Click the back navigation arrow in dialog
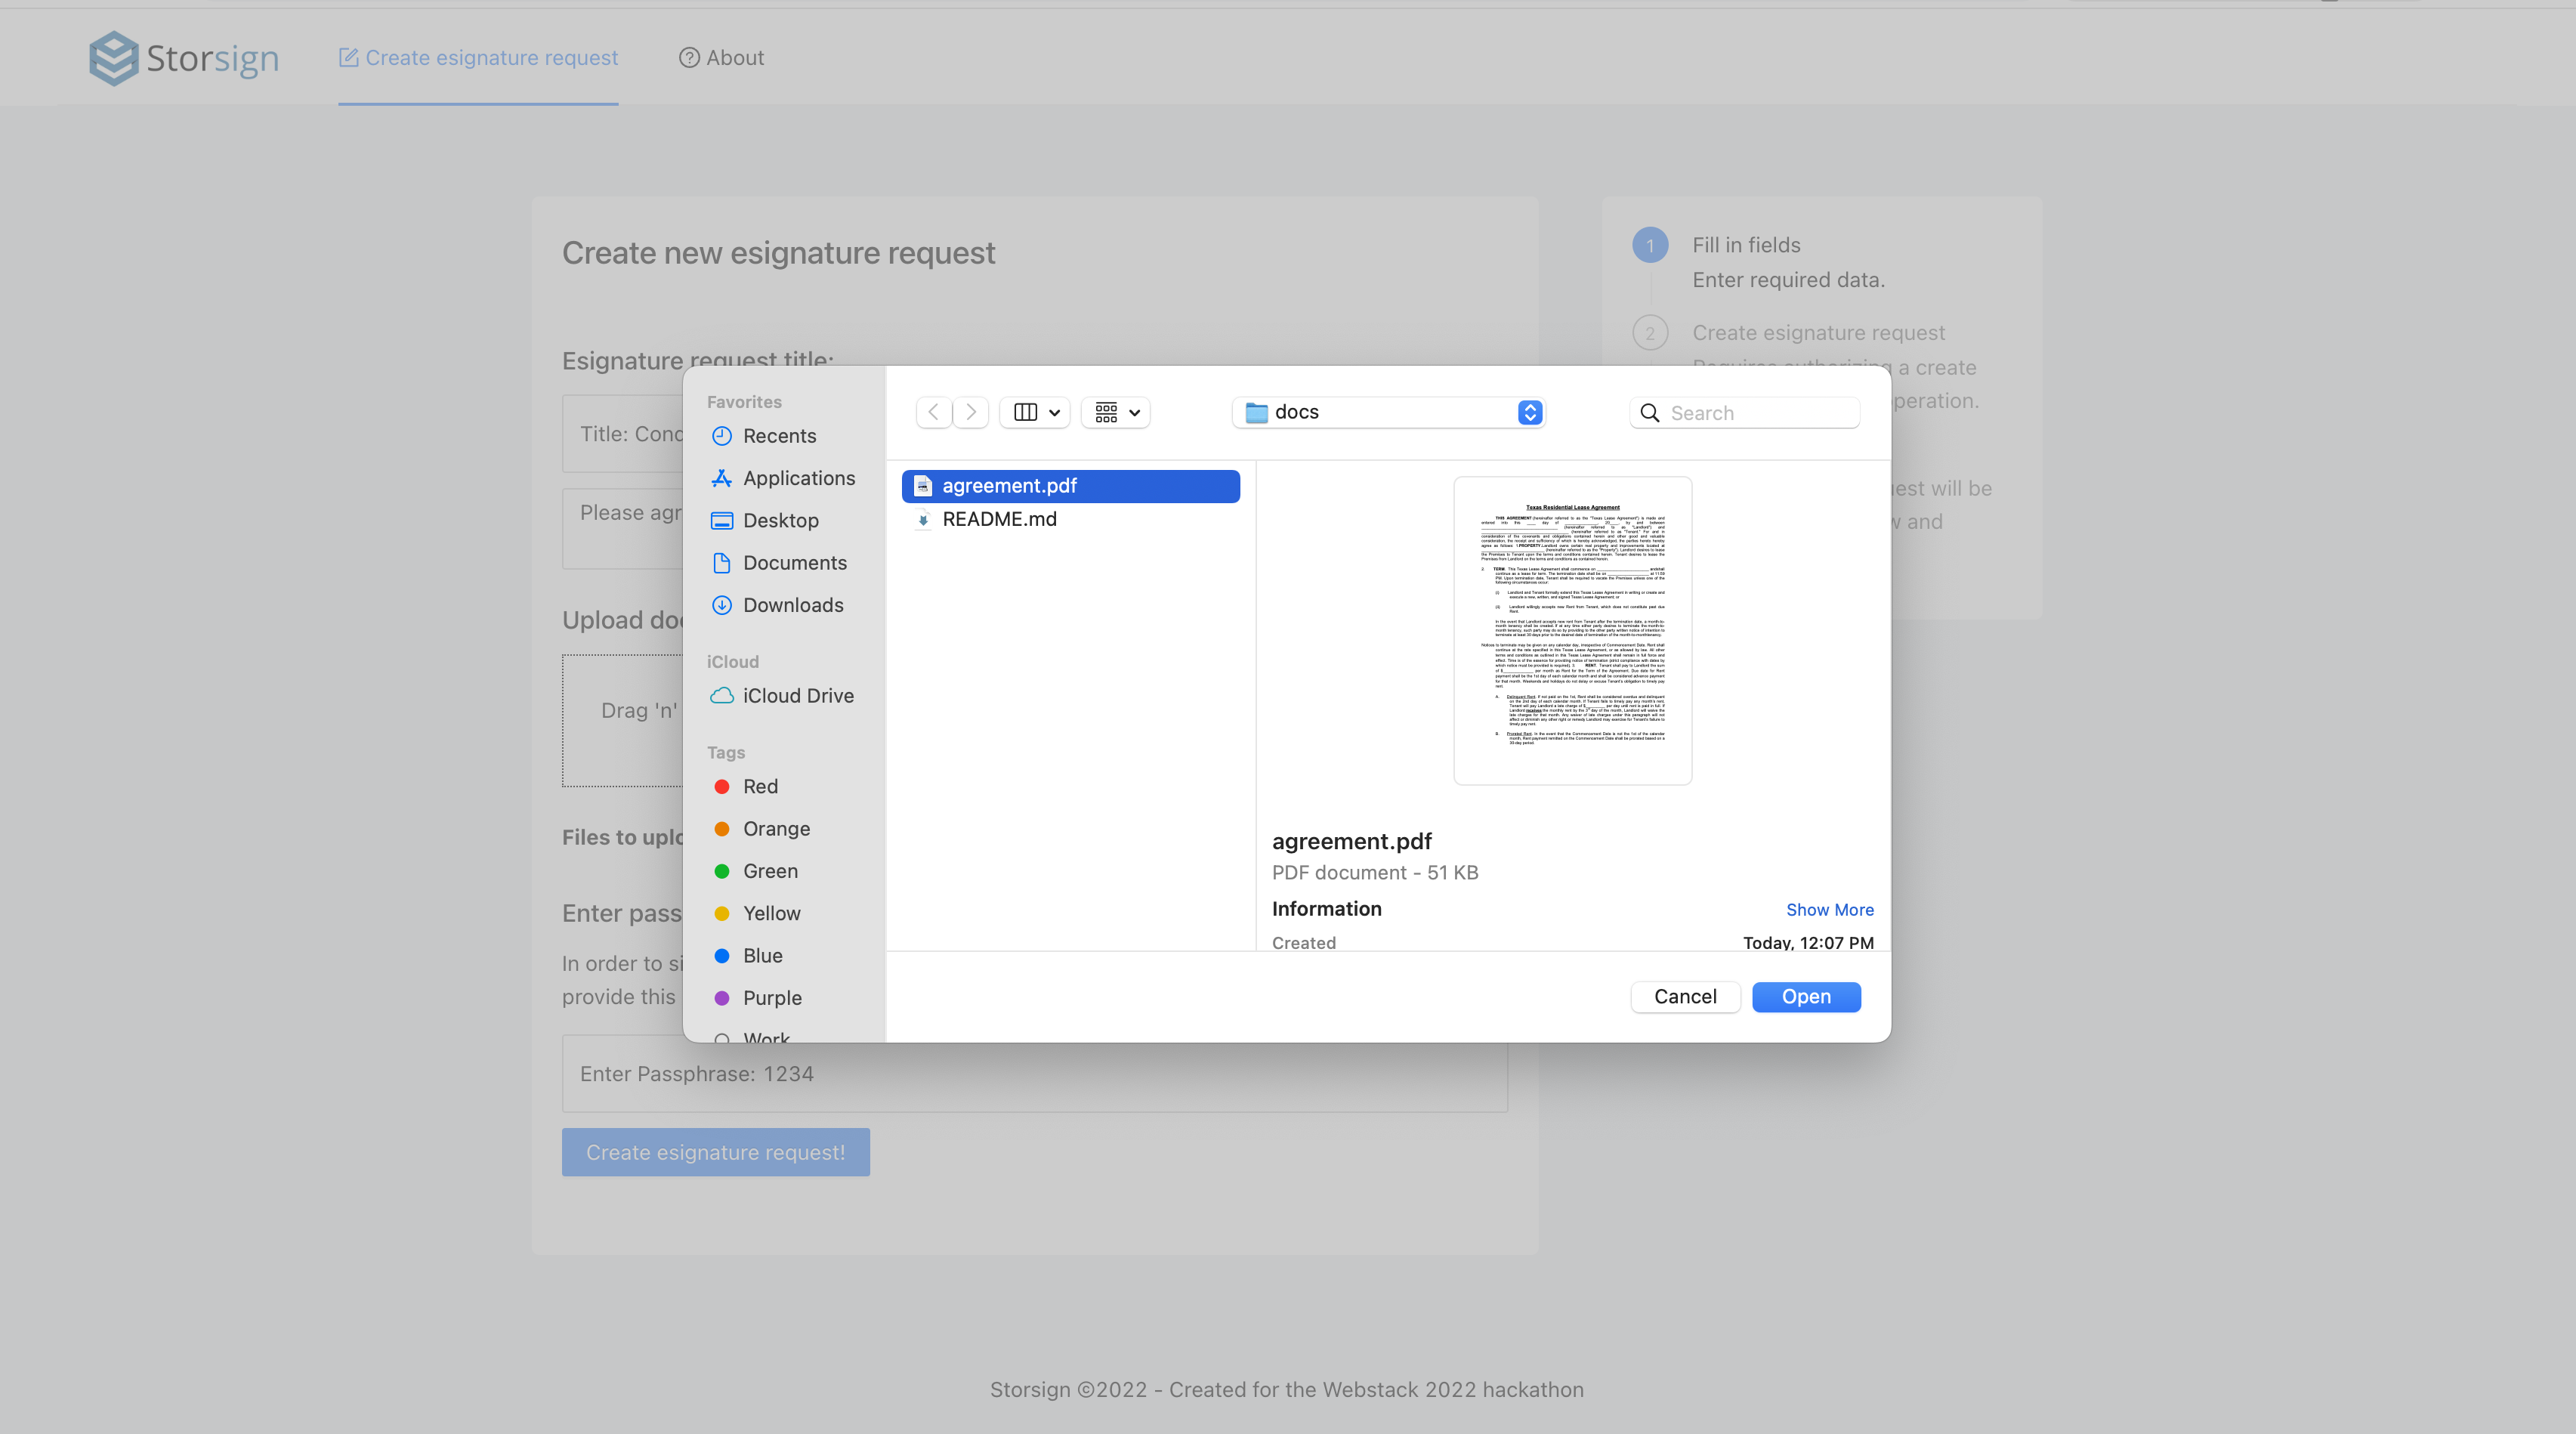This screenshot has width=2576, height=1434. click(933, 412)
